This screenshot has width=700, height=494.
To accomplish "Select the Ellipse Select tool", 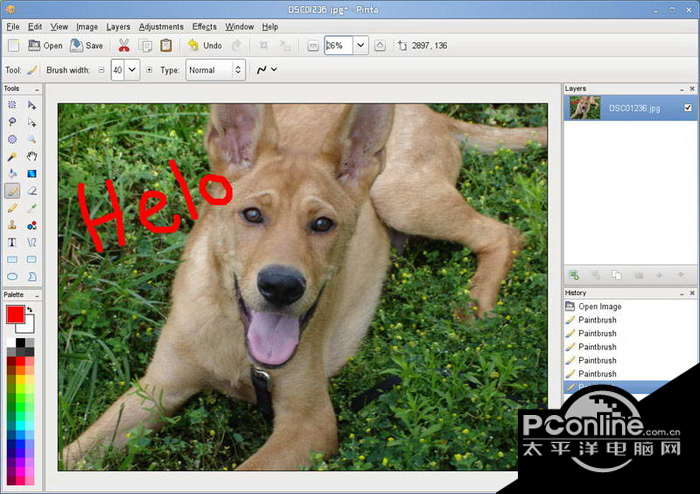I will pyautogui.click(x=12, y=139).
